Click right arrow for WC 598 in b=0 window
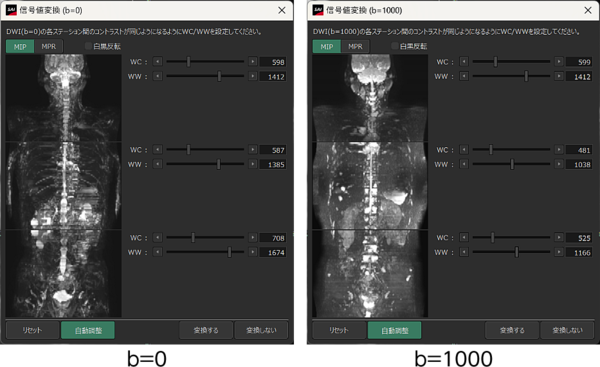600x367 pixels. [253, 61]
